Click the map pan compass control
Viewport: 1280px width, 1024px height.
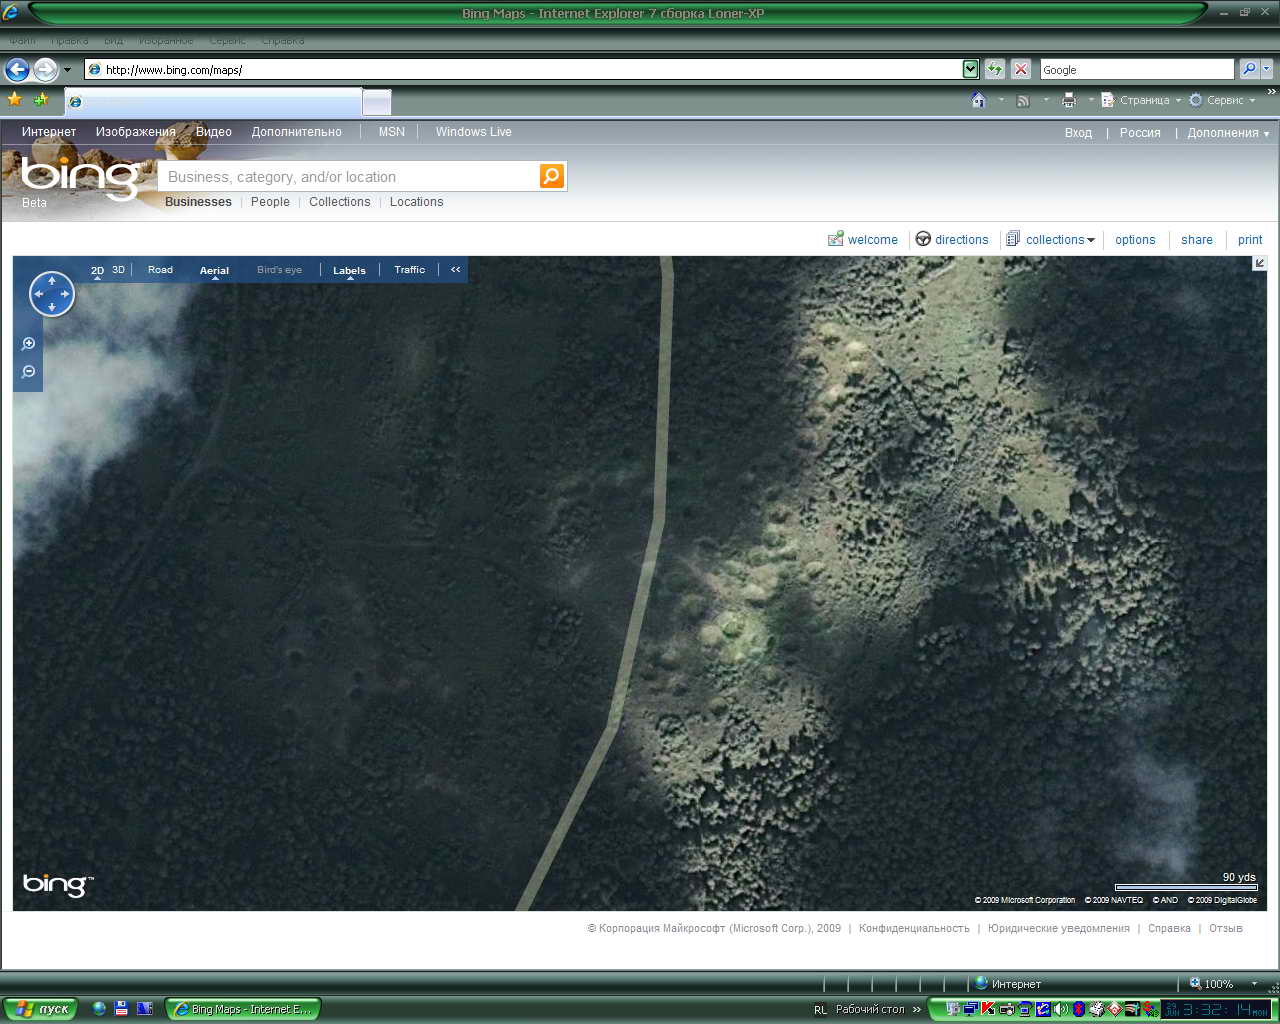(52, 294)
